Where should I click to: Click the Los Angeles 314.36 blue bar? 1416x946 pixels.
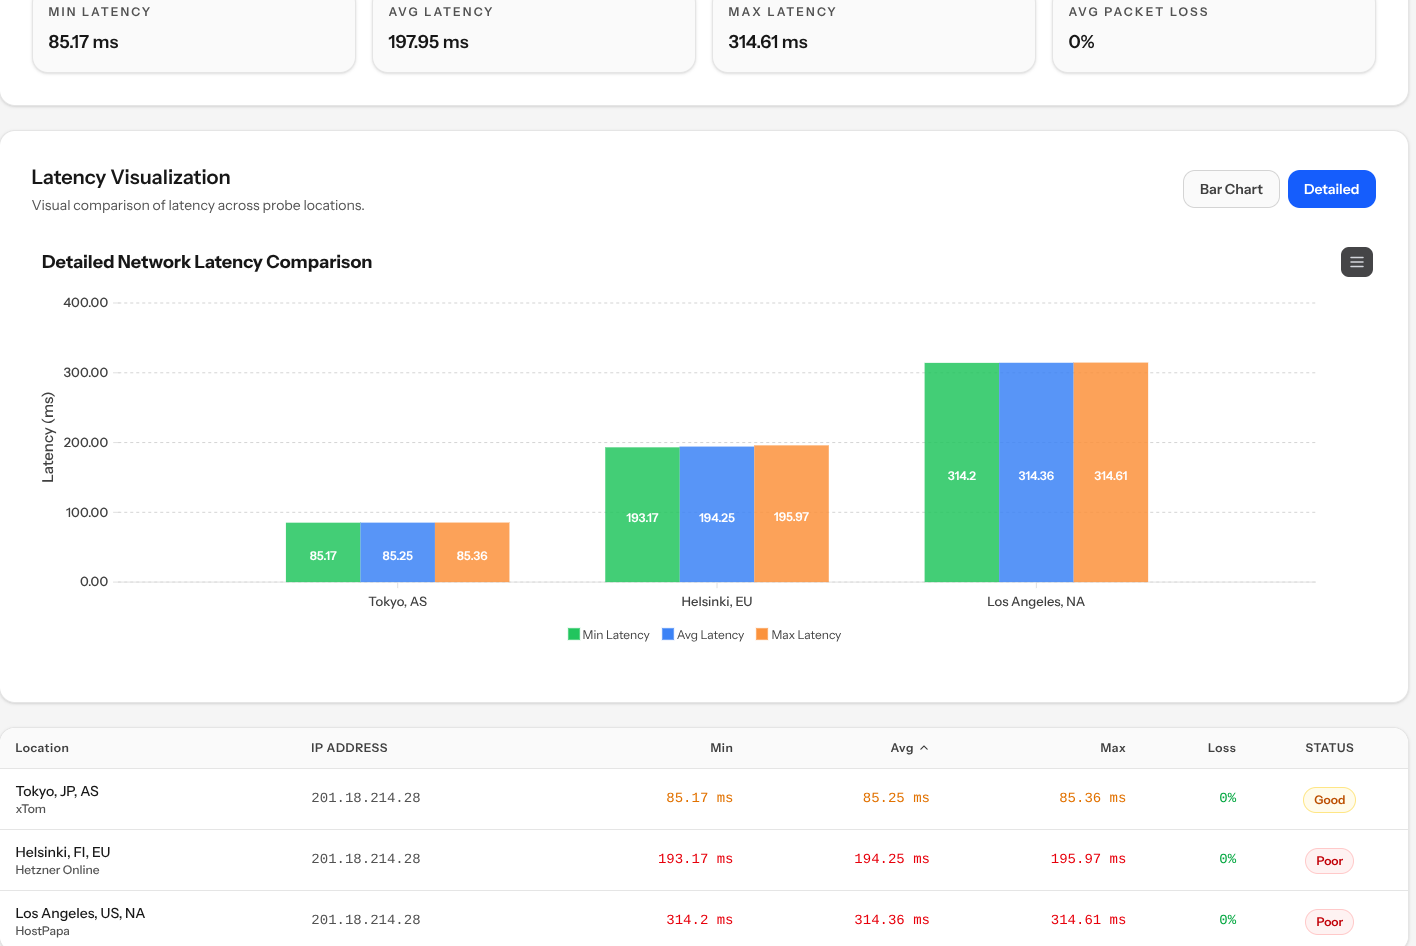pyautogui.click(x=1036, y=472)
